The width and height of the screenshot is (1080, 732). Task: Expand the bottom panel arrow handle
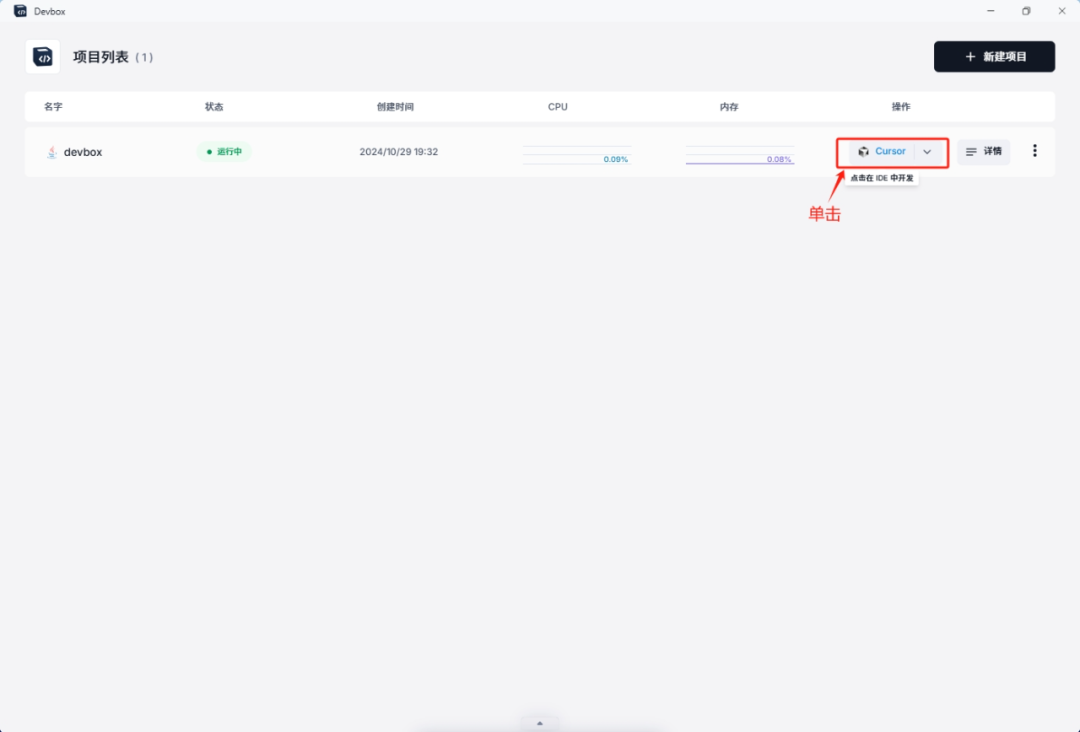tap(540, 723)
